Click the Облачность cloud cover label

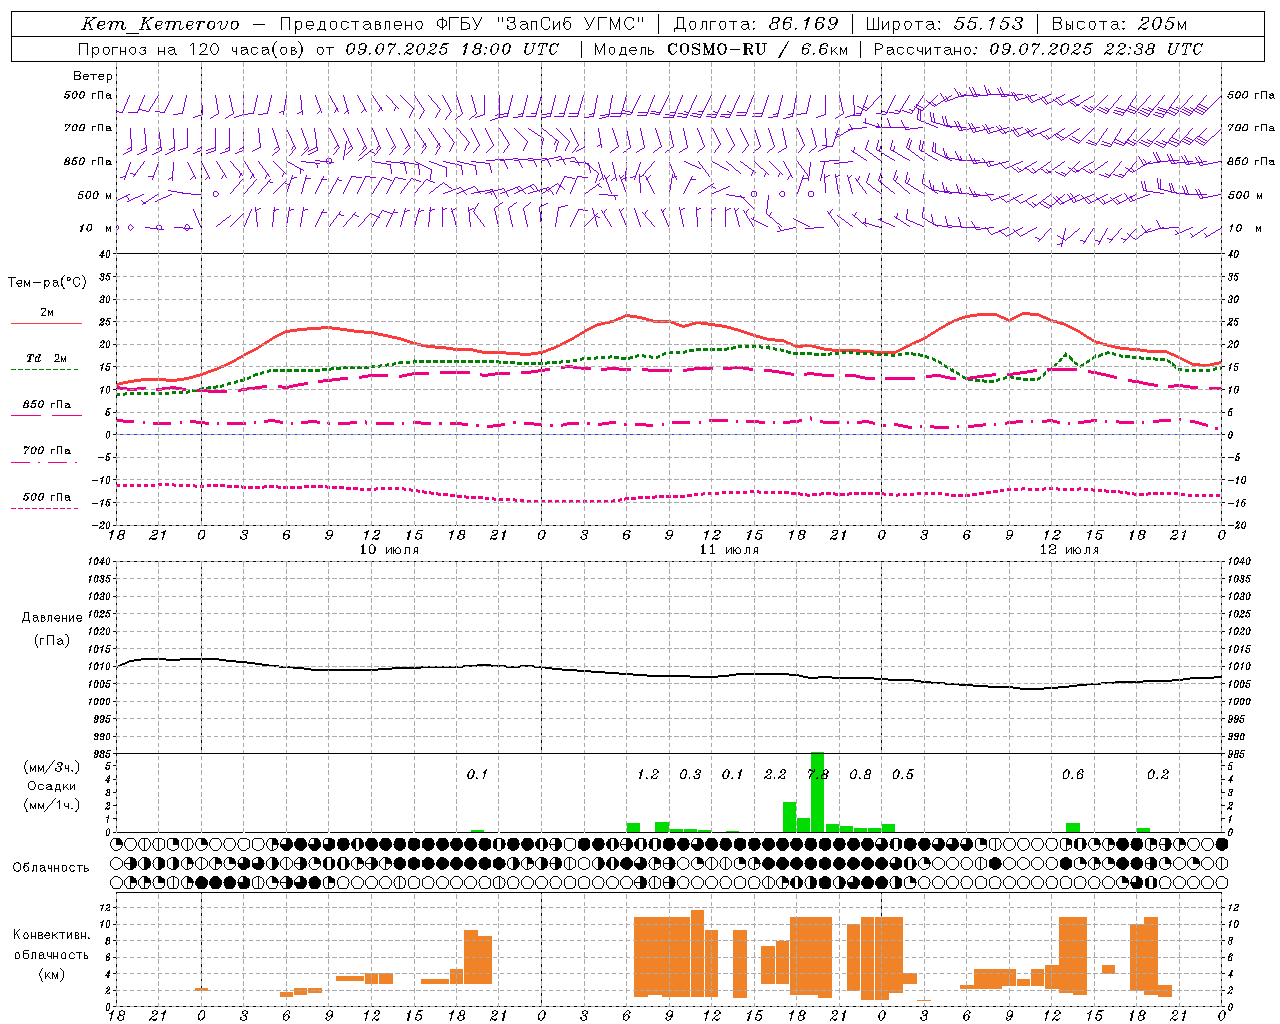pyautogui.click(x=51, y=868)
